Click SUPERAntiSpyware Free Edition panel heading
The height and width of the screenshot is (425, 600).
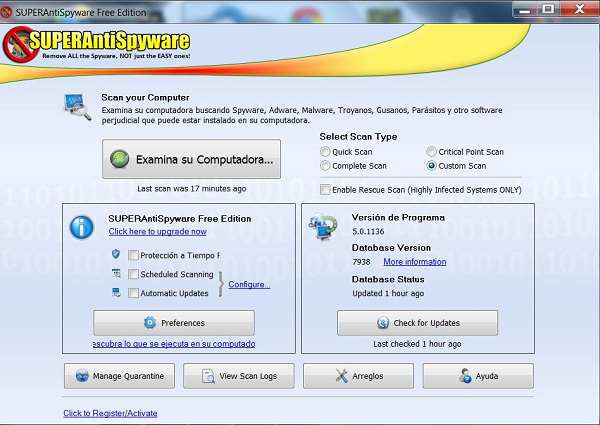coord(180,218)
